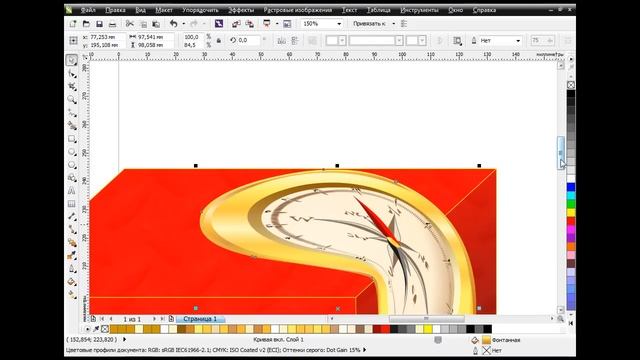Image resolution: width=640 pixels, height=360 pixels.
Task: Expand the color profile status arrow
Action: click(x=364, y=349)
